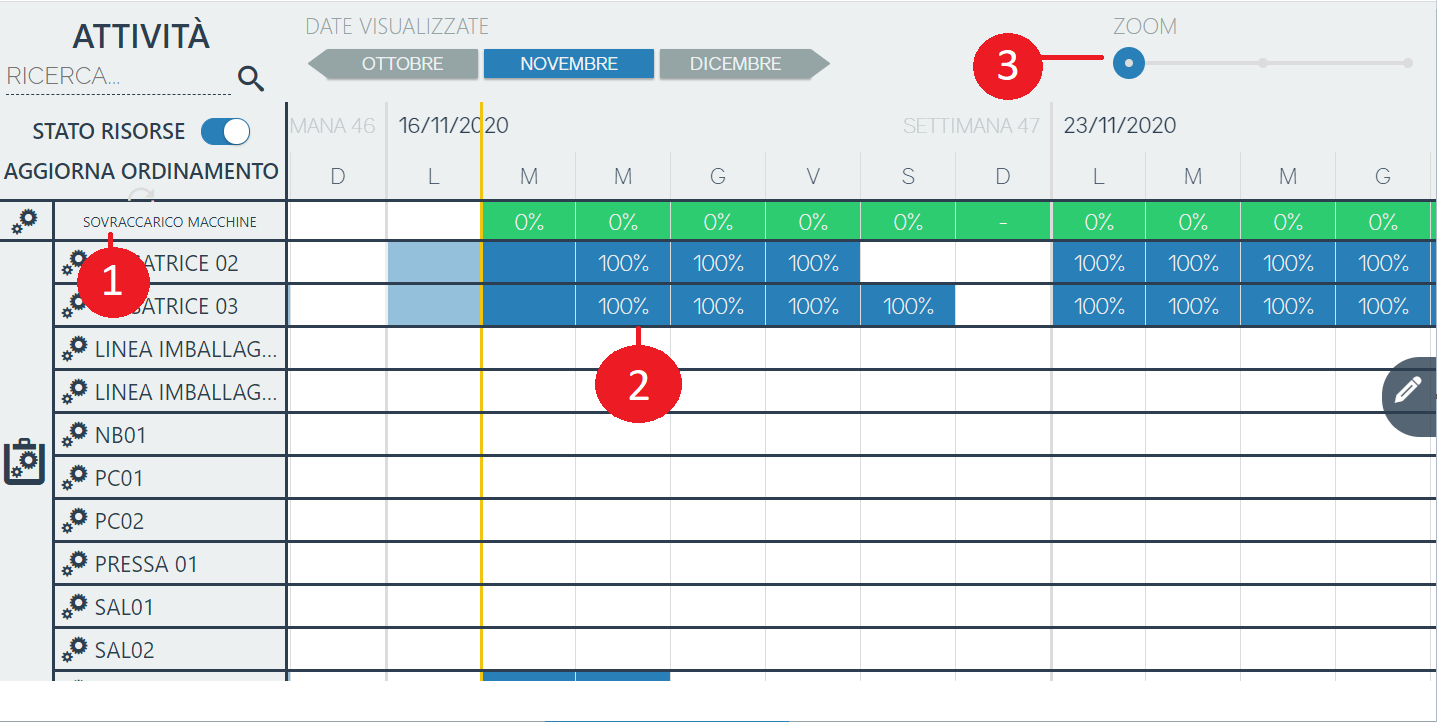Click gear icon beside SAL02

[74, 650]
